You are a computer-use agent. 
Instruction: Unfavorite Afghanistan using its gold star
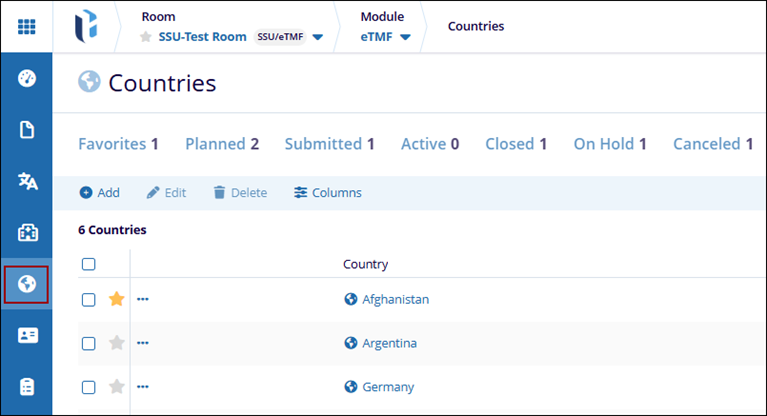click(x=116, y=299)
